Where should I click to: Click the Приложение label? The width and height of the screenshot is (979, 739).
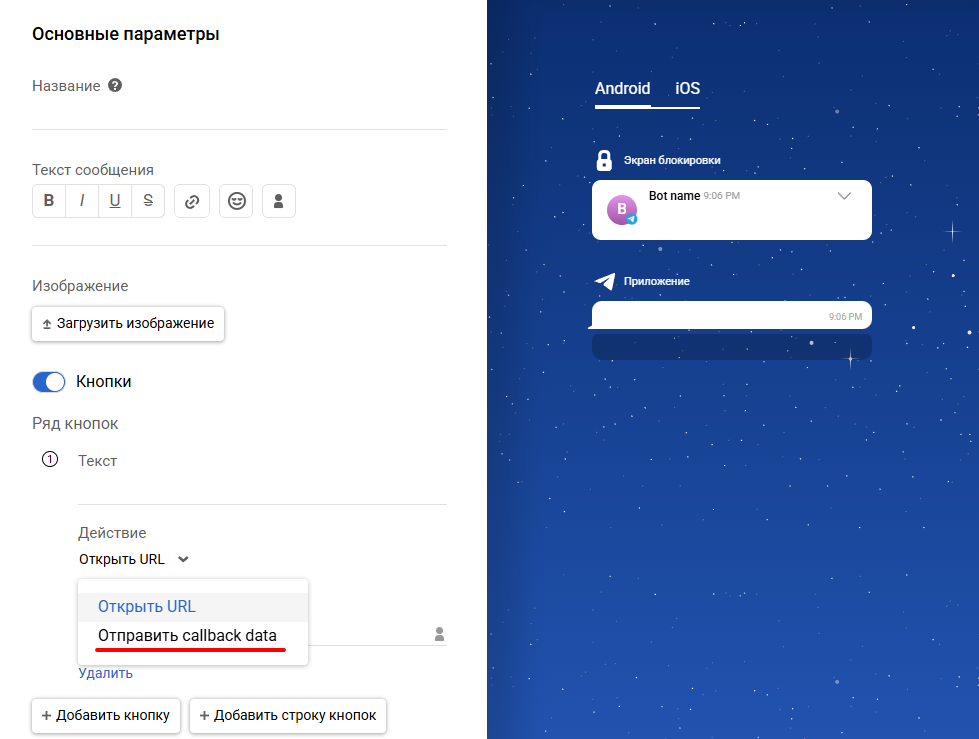click(x=656, y=281)
